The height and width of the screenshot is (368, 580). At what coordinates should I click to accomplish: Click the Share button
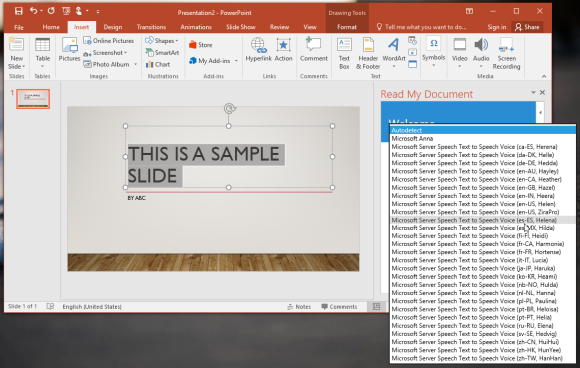[x=527, y=27]
